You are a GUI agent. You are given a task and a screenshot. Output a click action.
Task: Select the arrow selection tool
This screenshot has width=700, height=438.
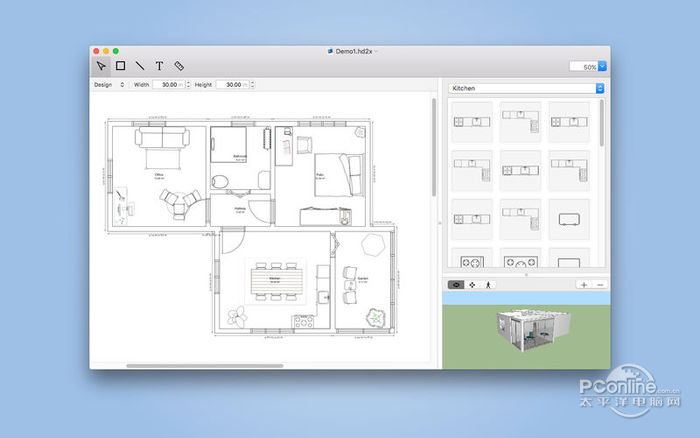[101, 66]
